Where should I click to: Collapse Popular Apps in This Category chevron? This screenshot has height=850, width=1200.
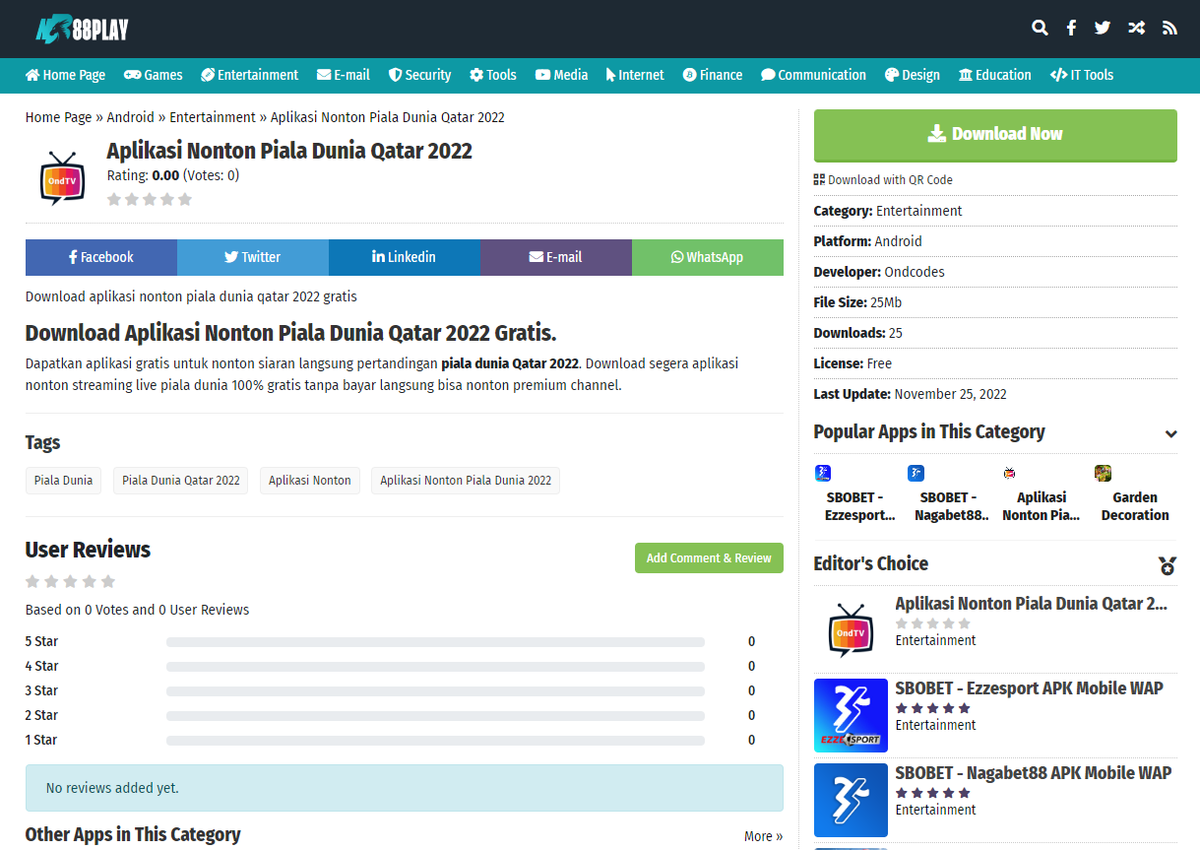tap(1171, 434)
